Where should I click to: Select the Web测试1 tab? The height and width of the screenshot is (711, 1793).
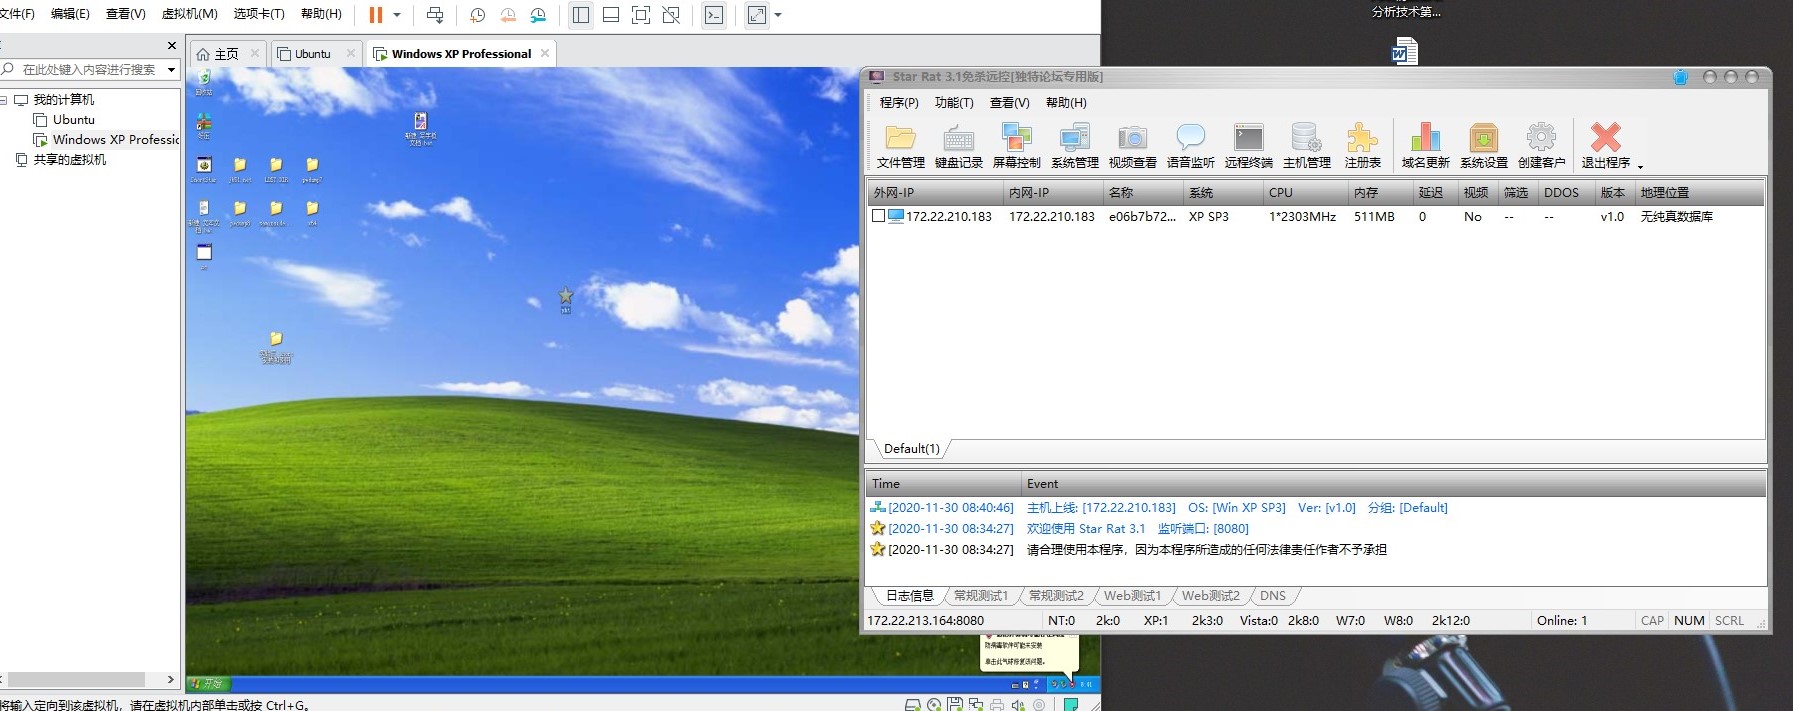pos(1132,596)
